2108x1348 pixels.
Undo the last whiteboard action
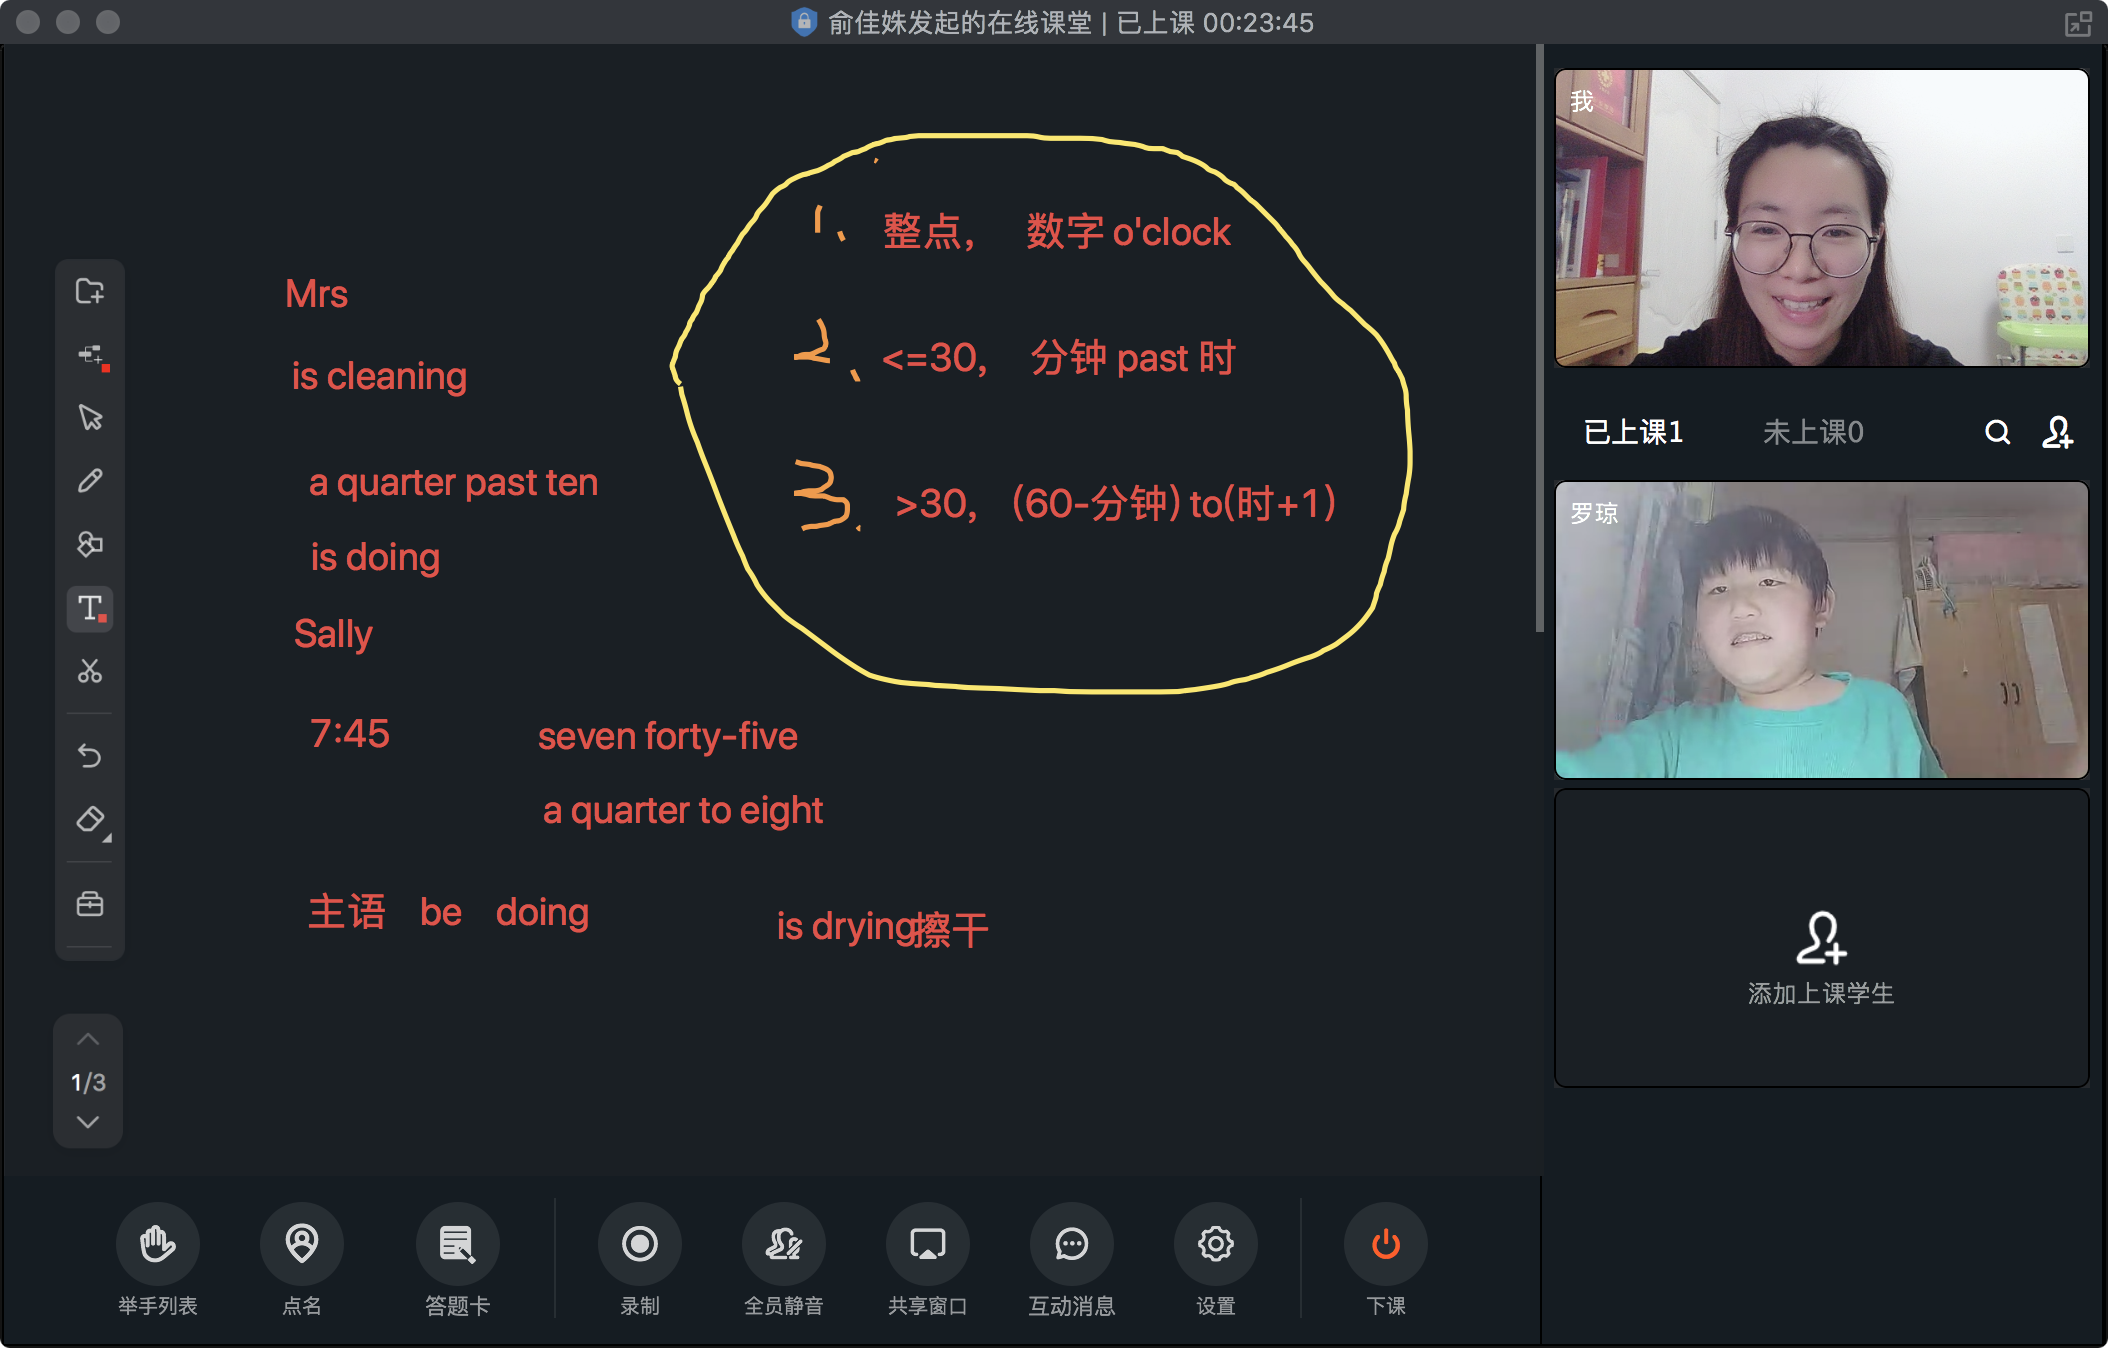(90, 756)
